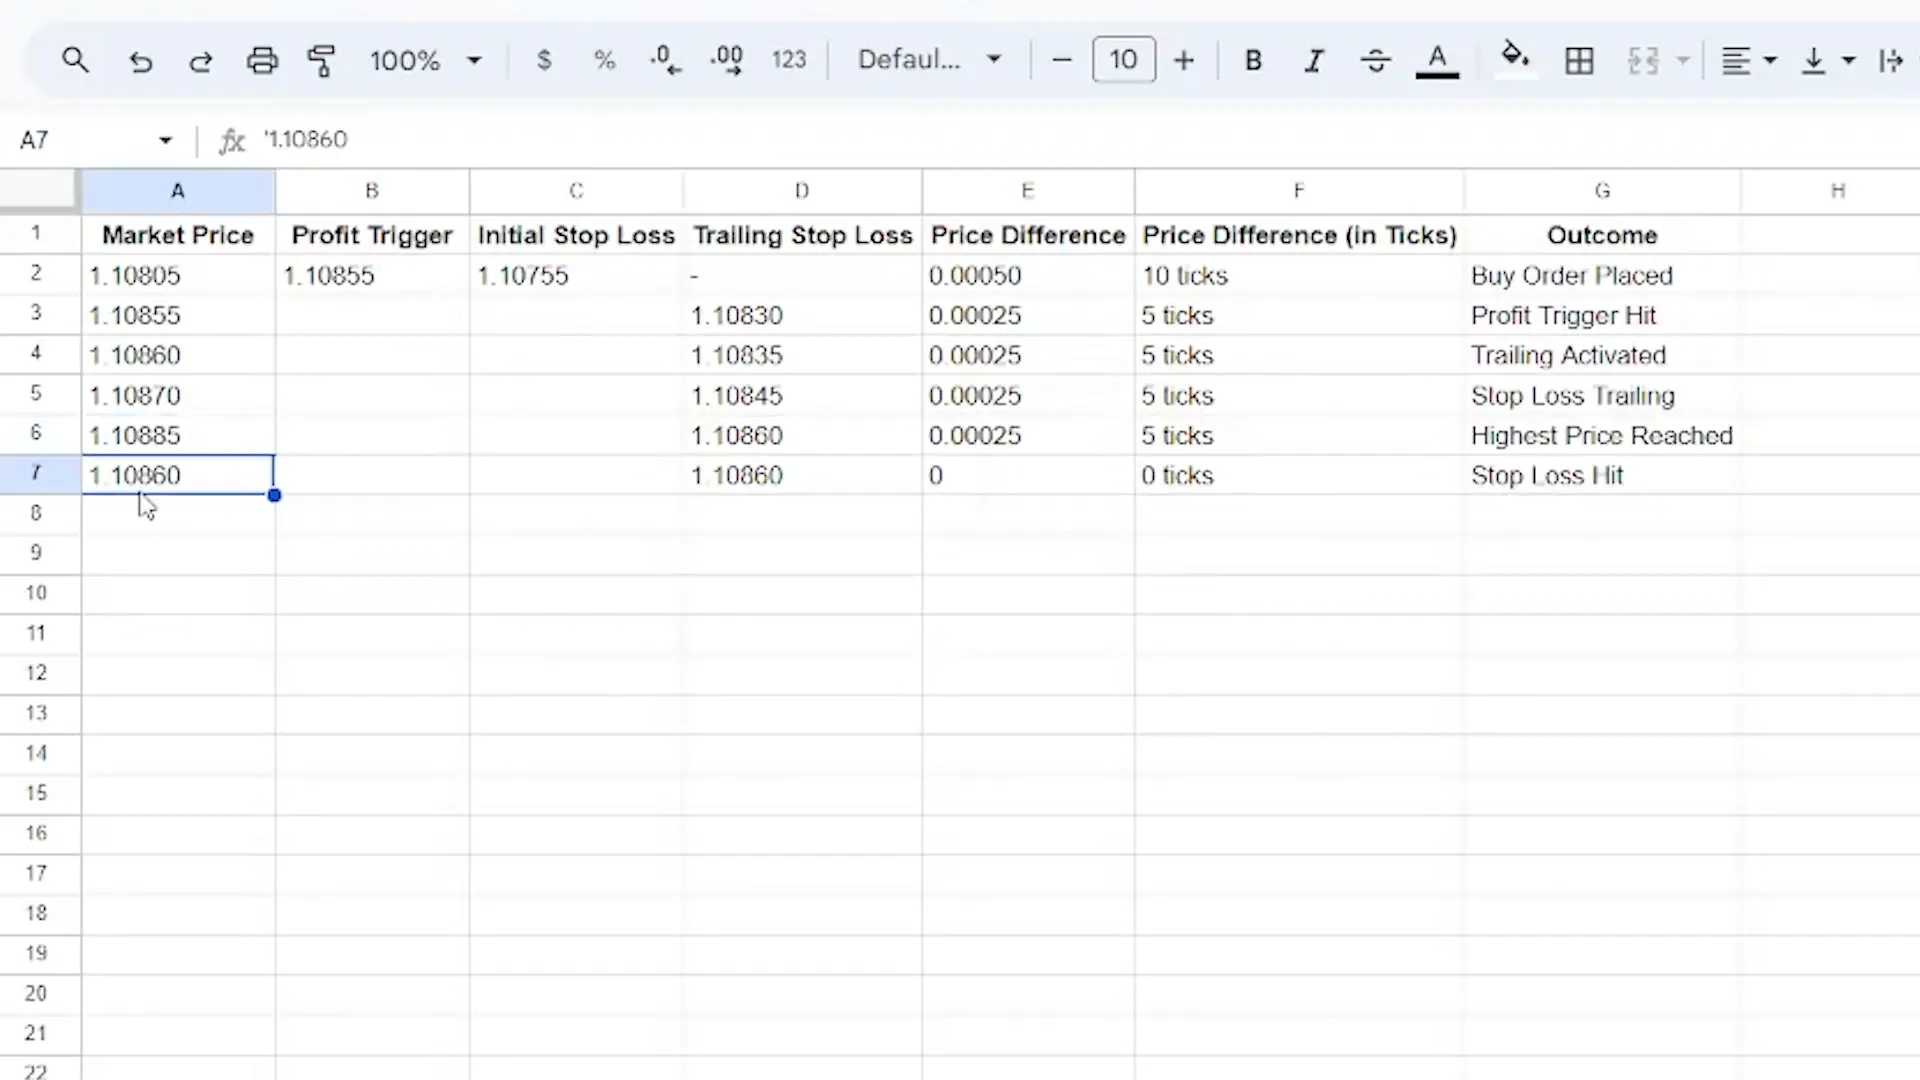Open the 100% zoom dropdown

425,61
